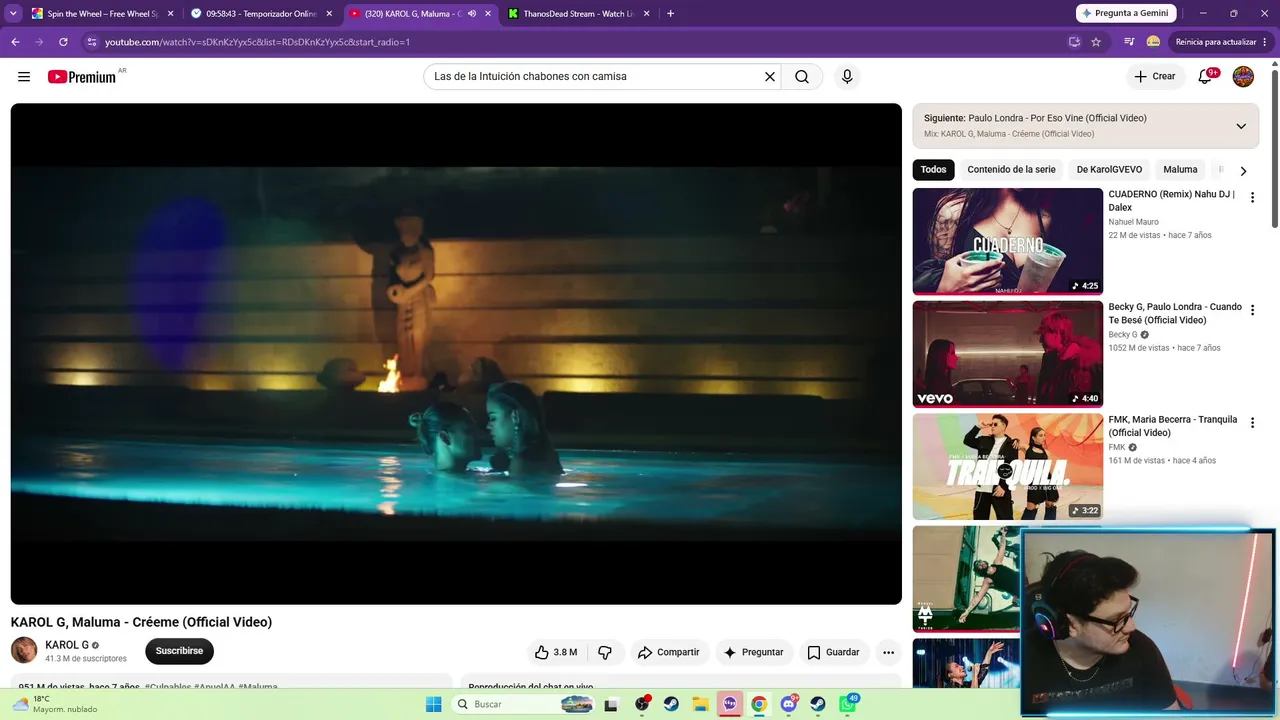Open the Tranquila video thumbnail
The image size is (1280, 720).
[1008, 466]
